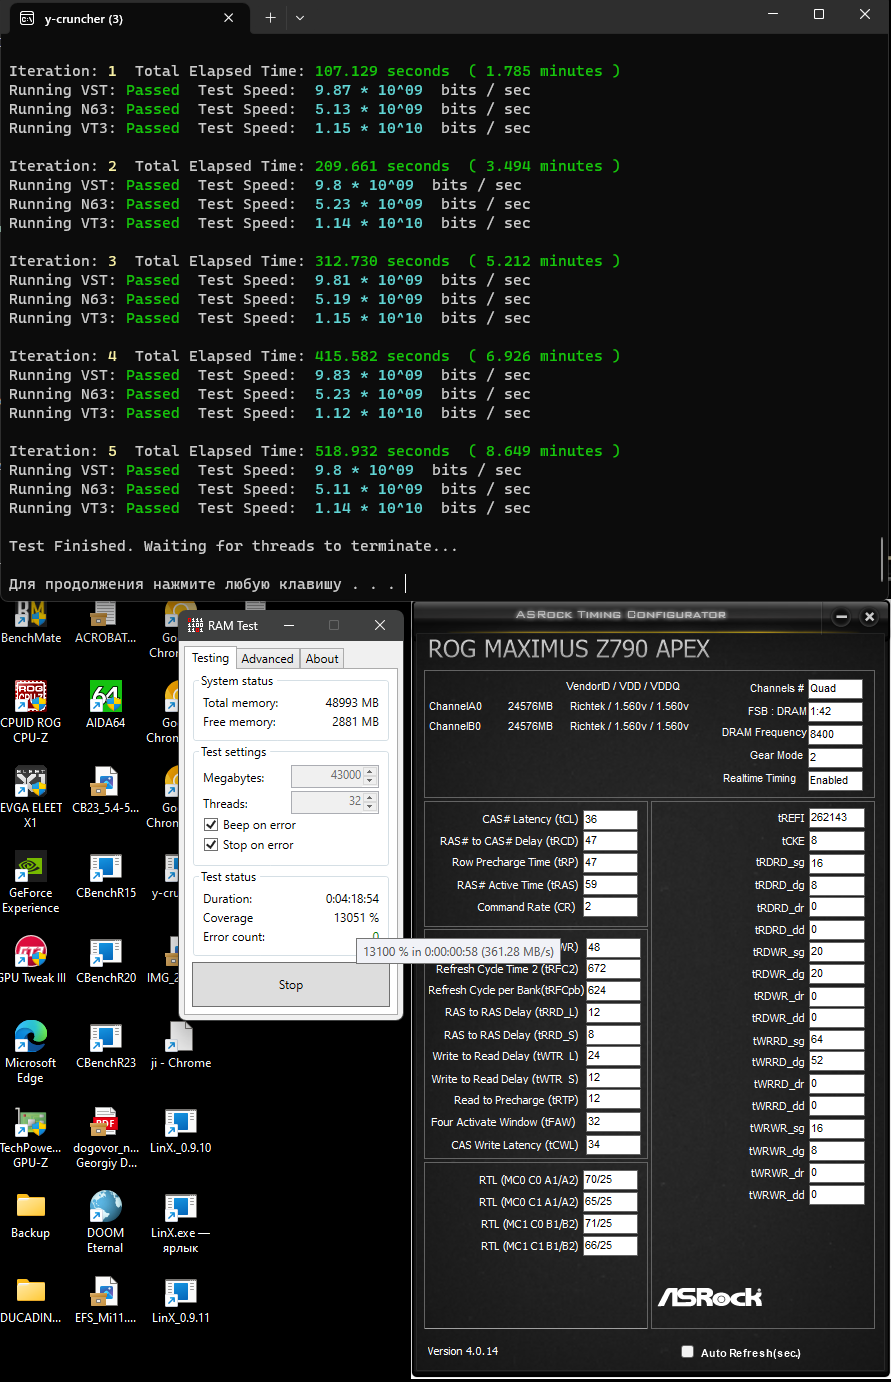Click the tWRRD_sg field showing 64
The height and width of the screenshot is (1382, 891).
pyautogui.click(x=836, y=1040)
